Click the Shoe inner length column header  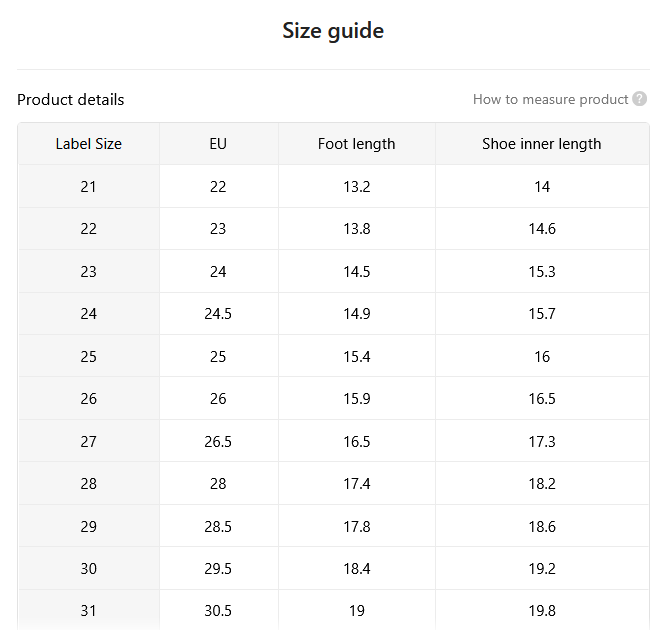542,144
